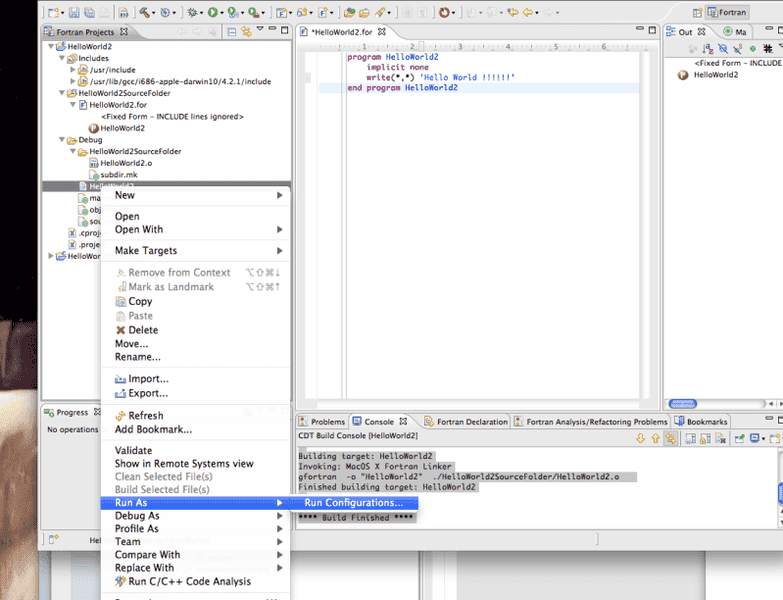Collapse All in Fortran Projects panel
Viewport: 783px width, 600px height.
pyautogui.click(x=231, y=33)
